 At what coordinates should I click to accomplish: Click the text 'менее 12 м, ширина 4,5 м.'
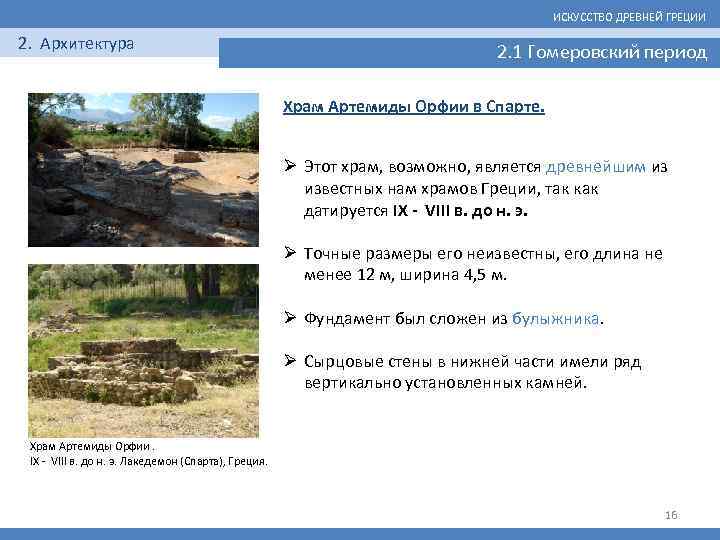click(x=405, y=275)
